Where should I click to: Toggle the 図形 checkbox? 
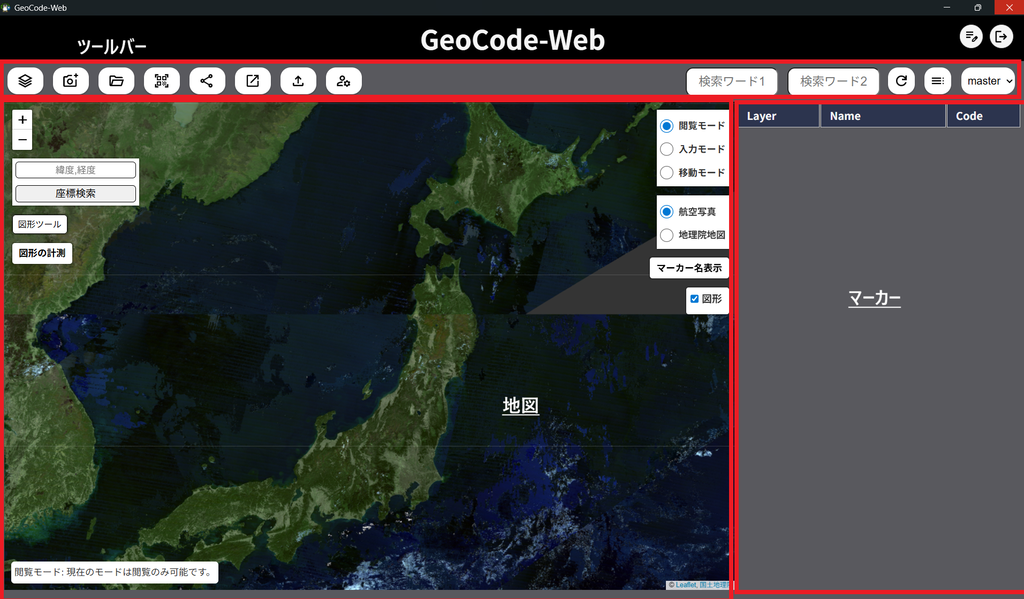coord(694,299)
